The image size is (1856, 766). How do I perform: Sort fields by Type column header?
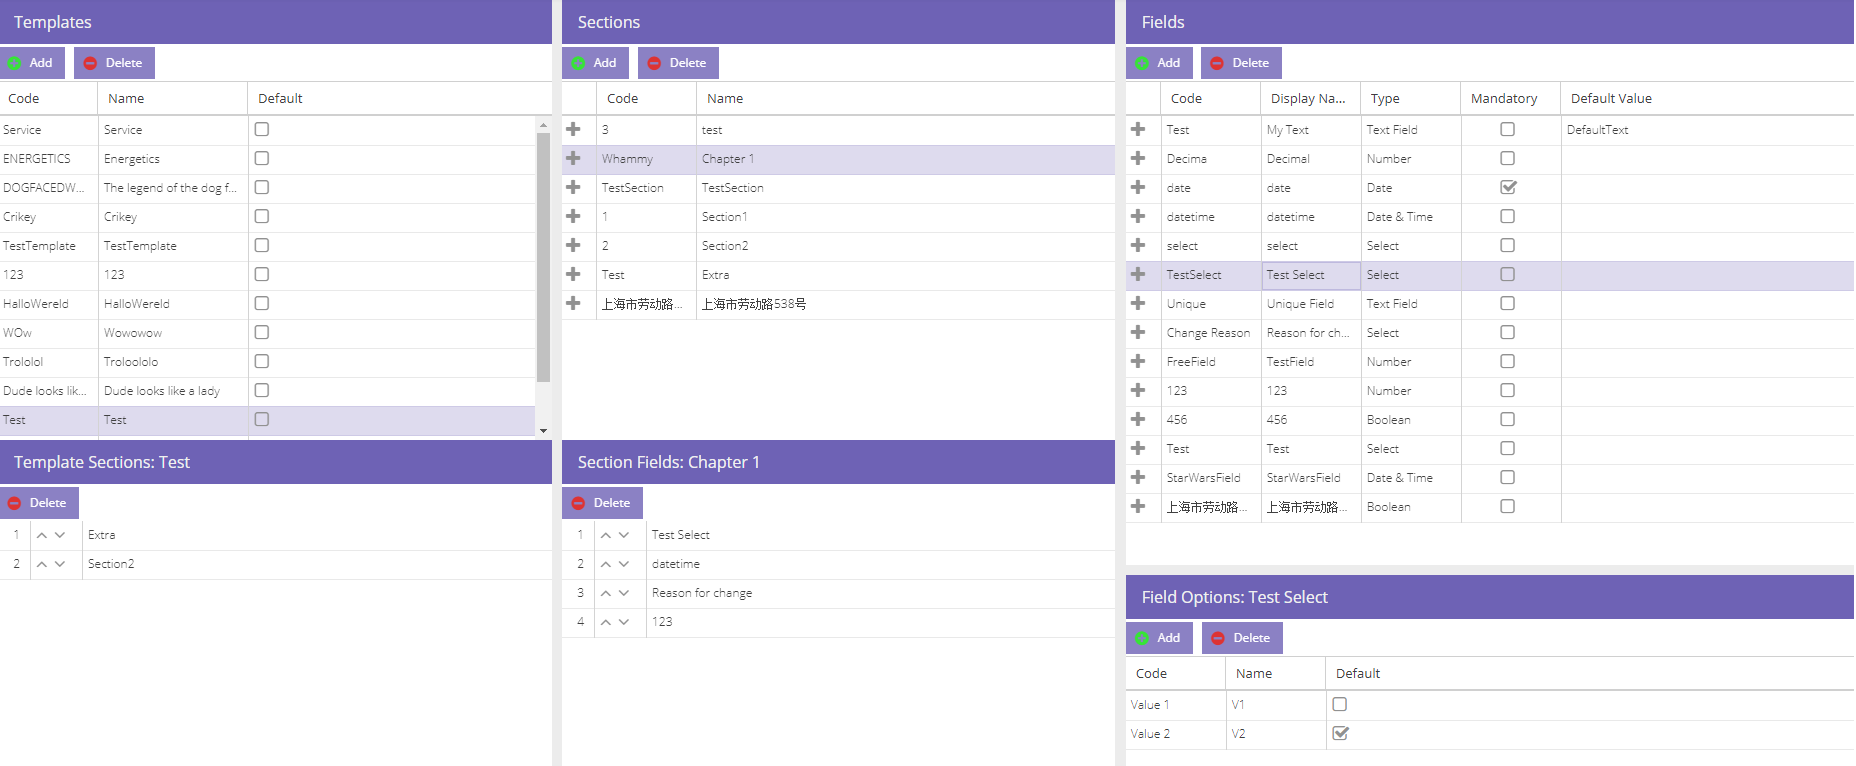tap(1410, 98)
